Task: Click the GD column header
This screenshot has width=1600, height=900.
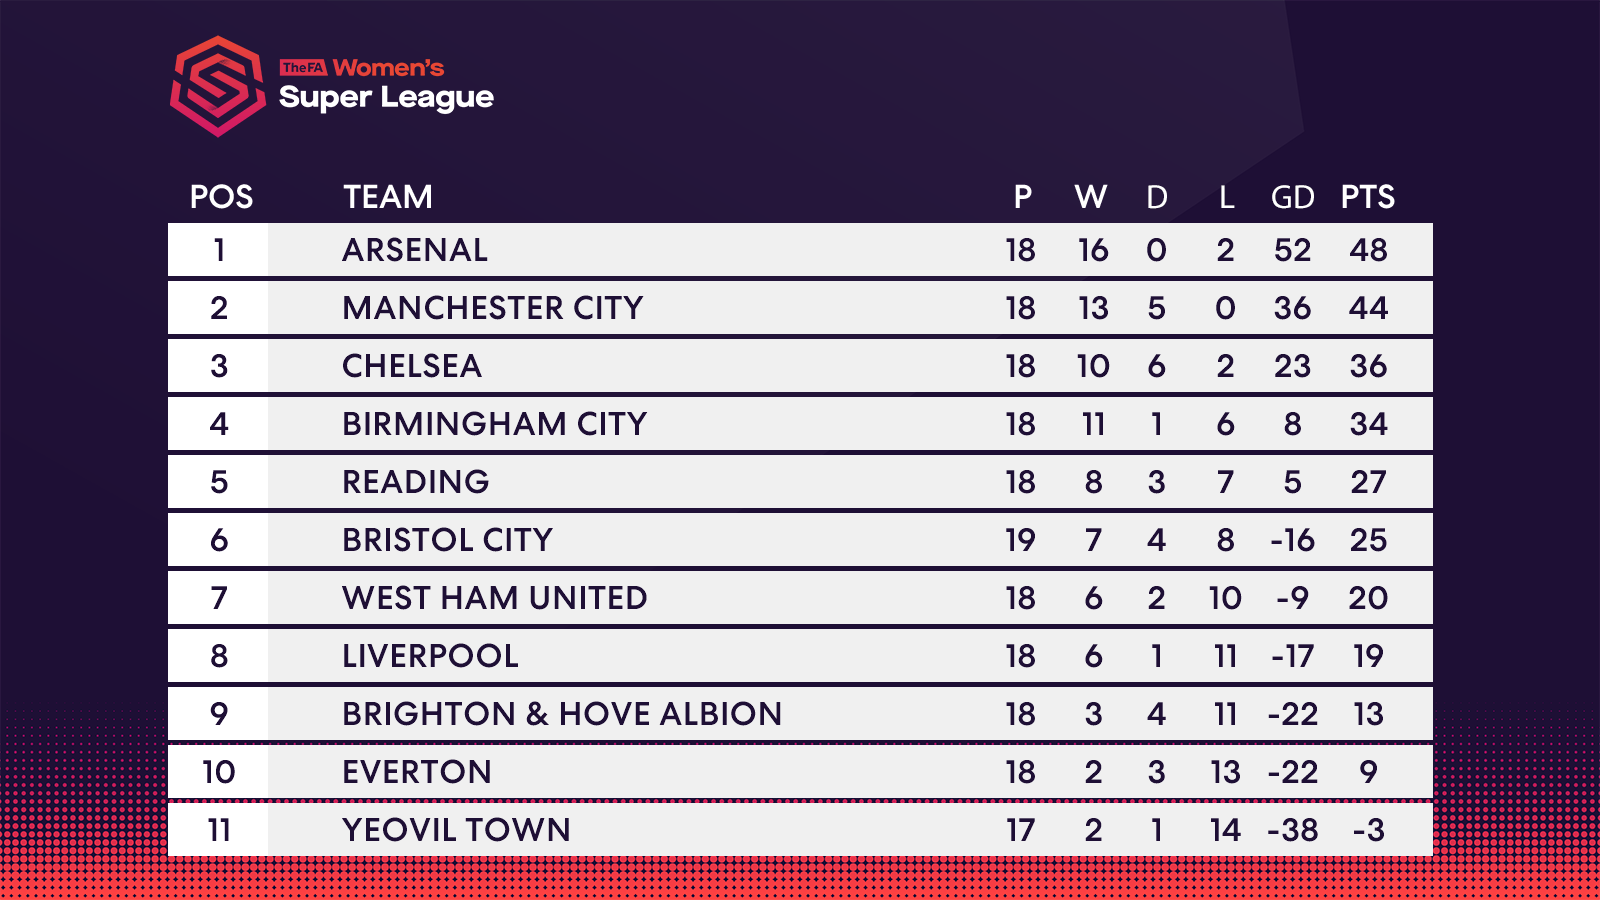Action: (x=1292, y=197)
